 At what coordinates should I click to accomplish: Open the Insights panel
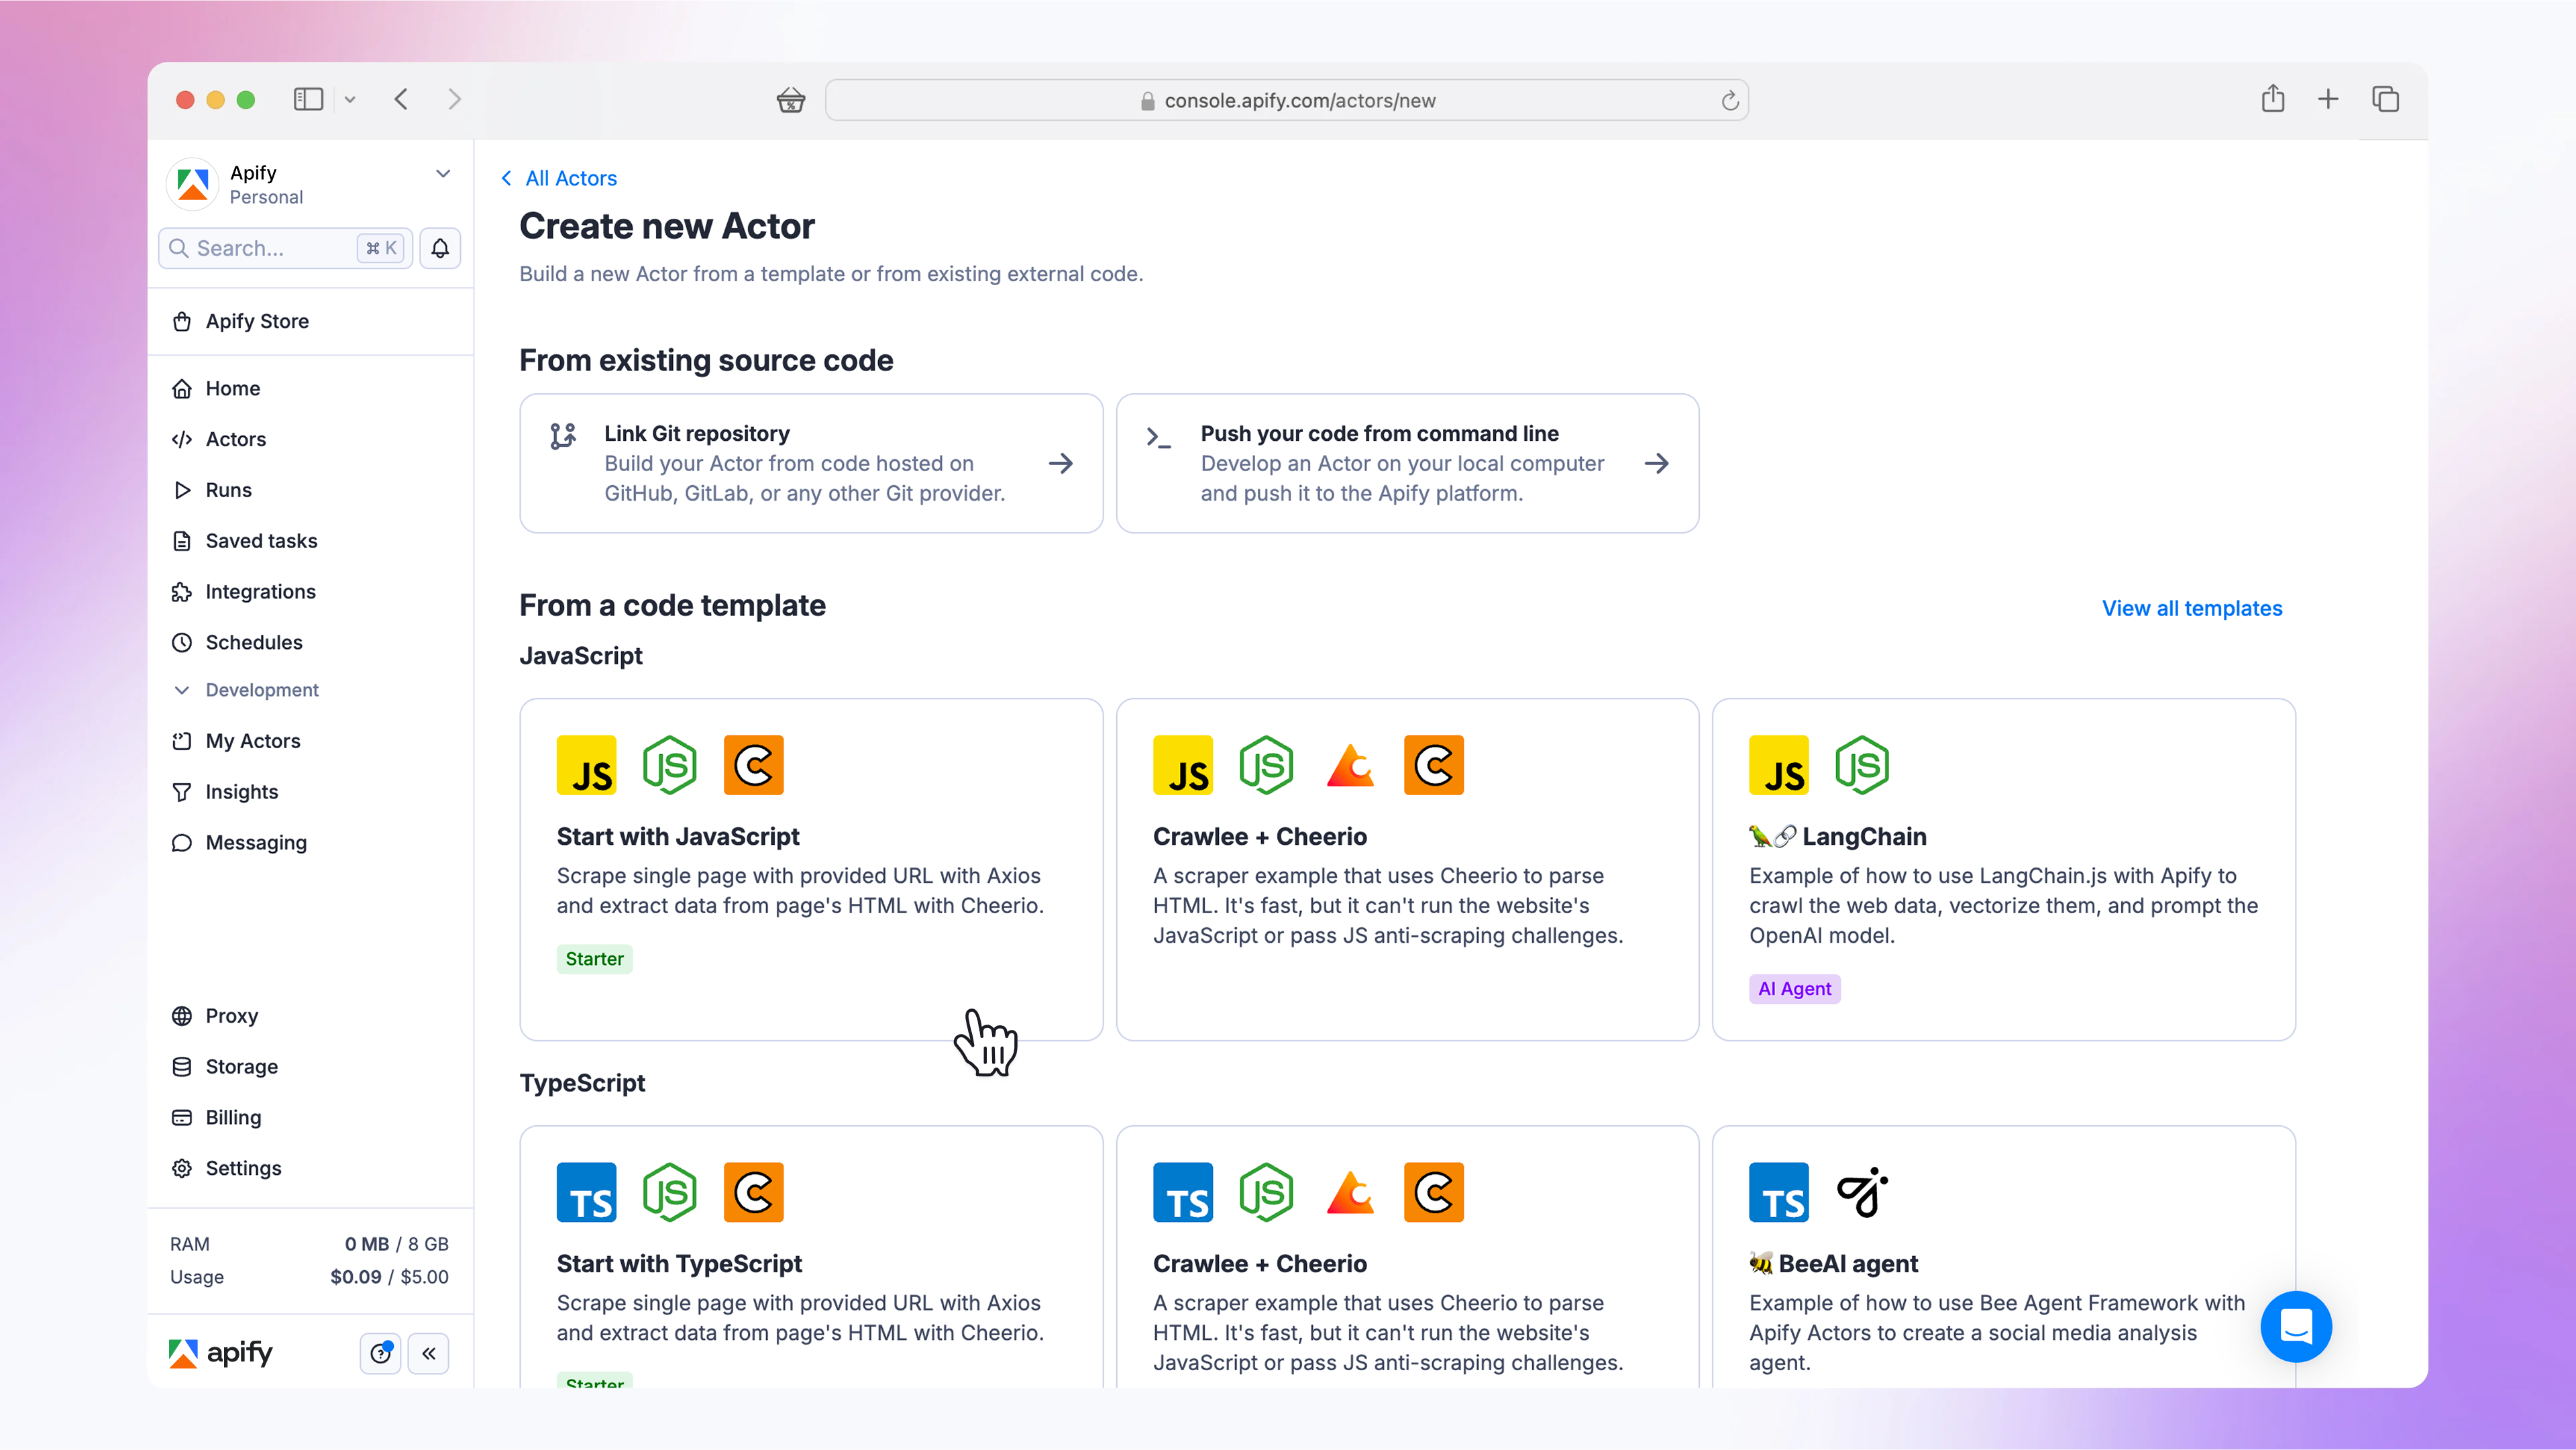[241, 791]
